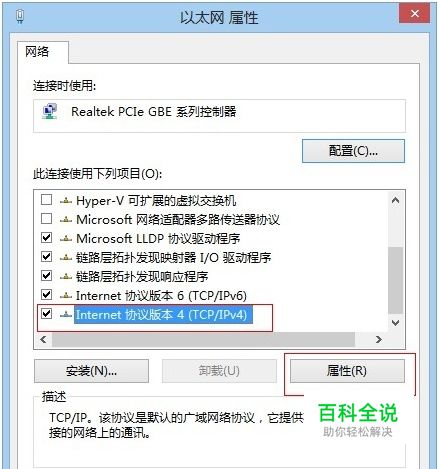Click the horizontal scroll right arrow
Viewport: 439px width, 469px height.
click(x=379, y=340)
